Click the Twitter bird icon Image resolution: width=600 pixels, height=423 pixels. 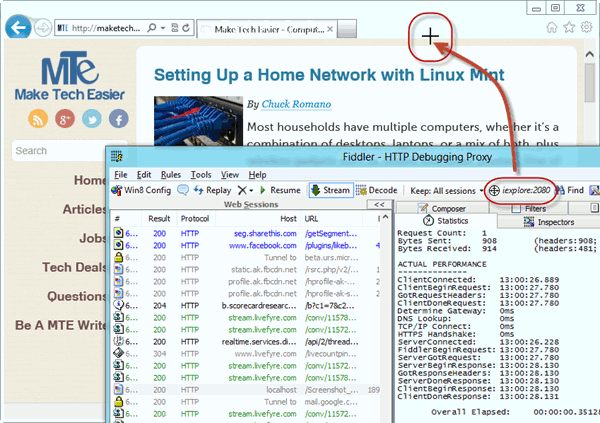pyautogui.click(x=92, y=119)
